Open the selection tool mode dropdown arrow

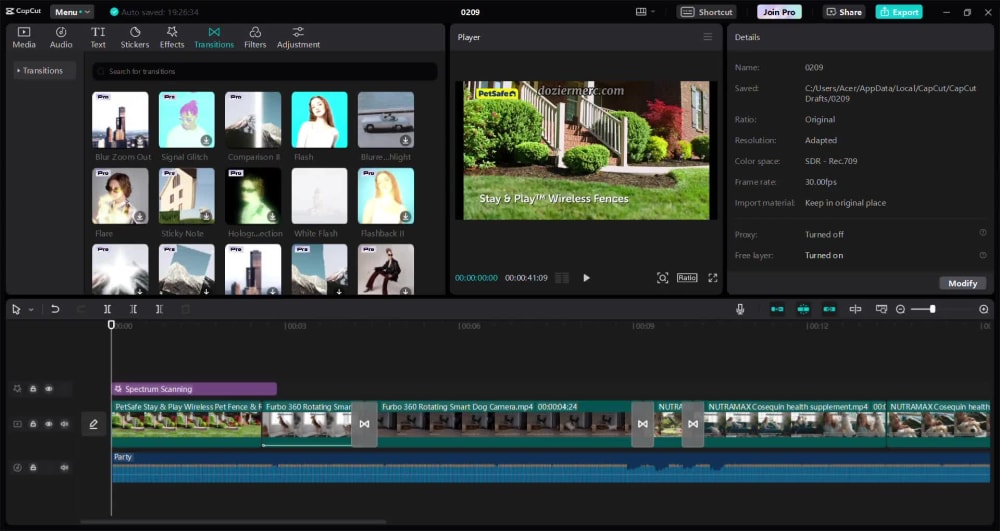click(x=31, y=310)
